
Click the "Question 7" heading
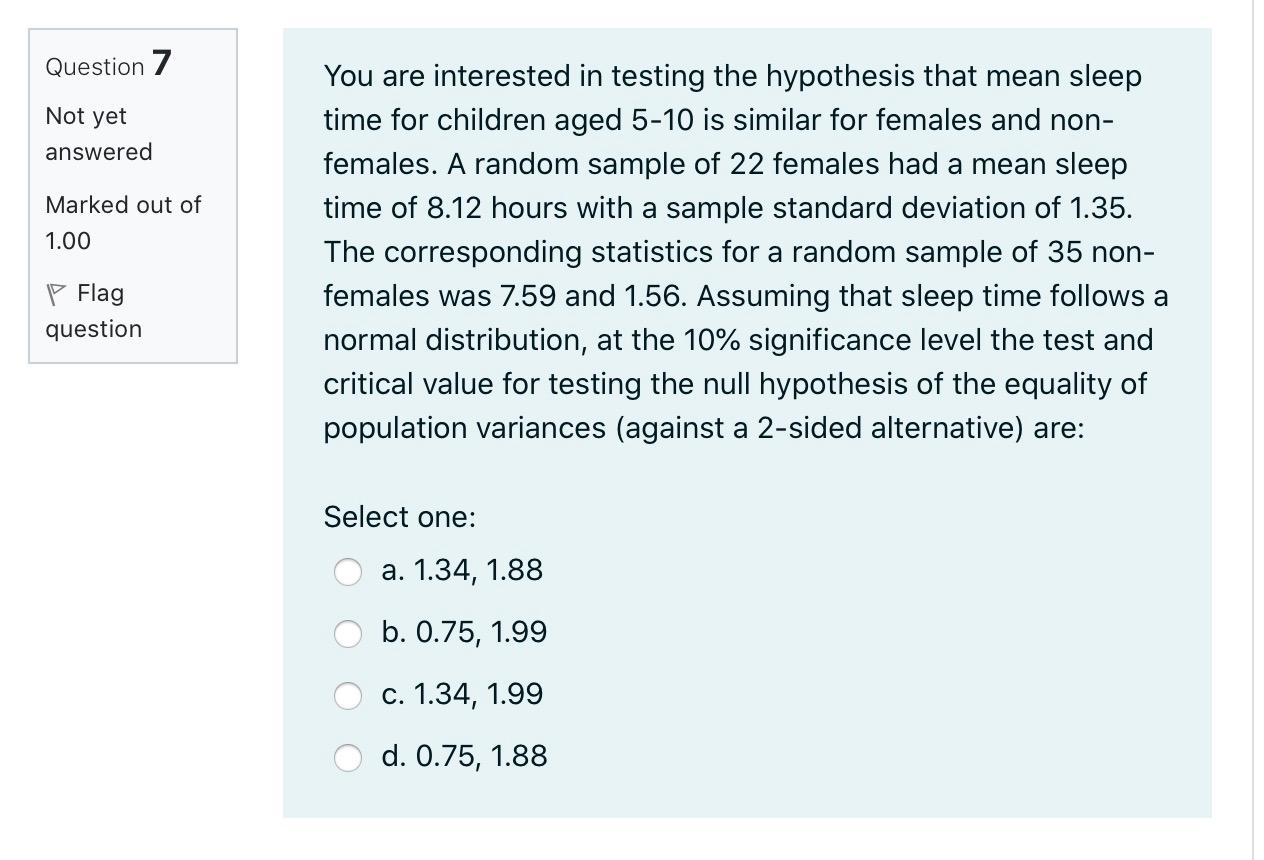(x=108, y=65)
